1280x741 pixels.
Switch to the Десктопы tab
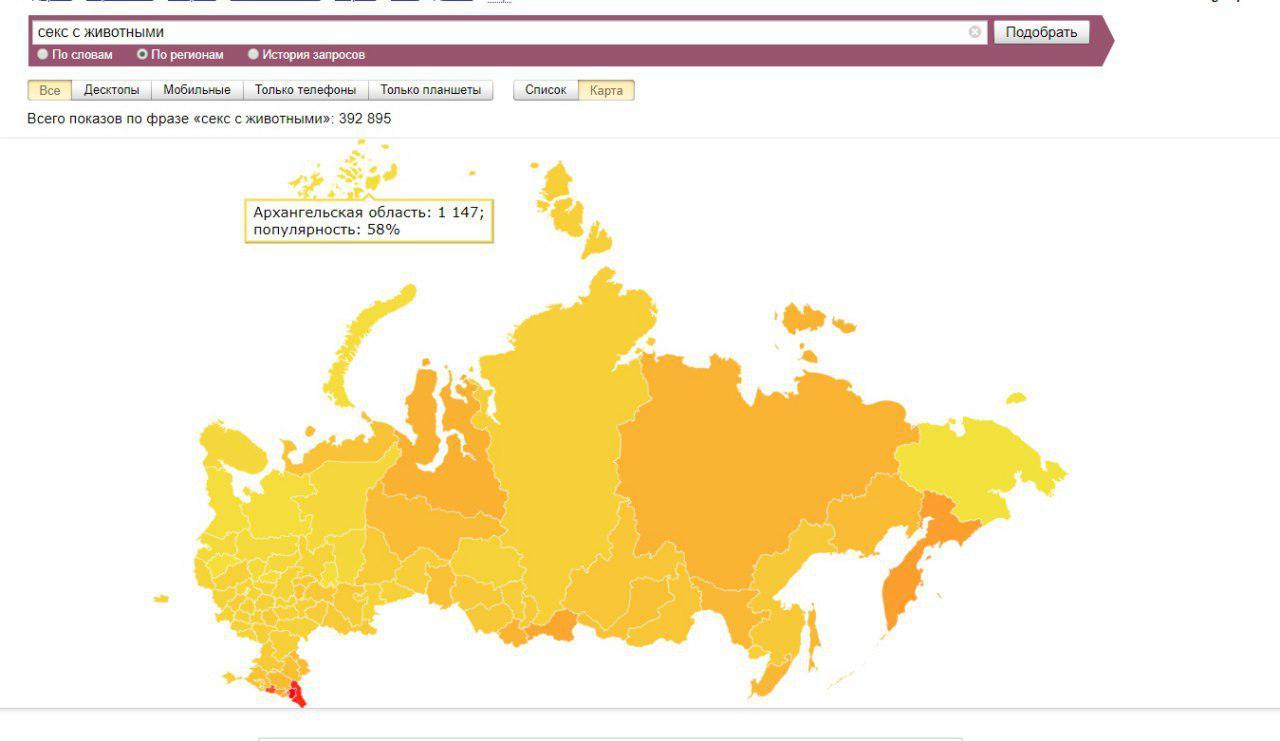coord(112,90)
